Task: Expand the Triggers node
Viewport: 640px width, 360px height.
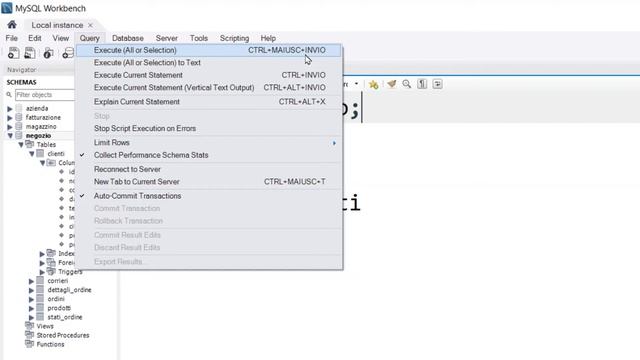Action: (x=42, y=272)
